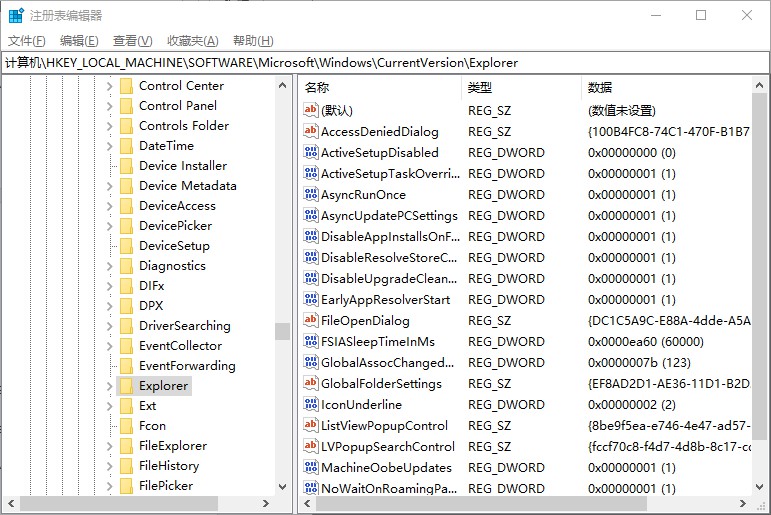
Task: Sort values by the 名称 column header
Action: [317, 88]
